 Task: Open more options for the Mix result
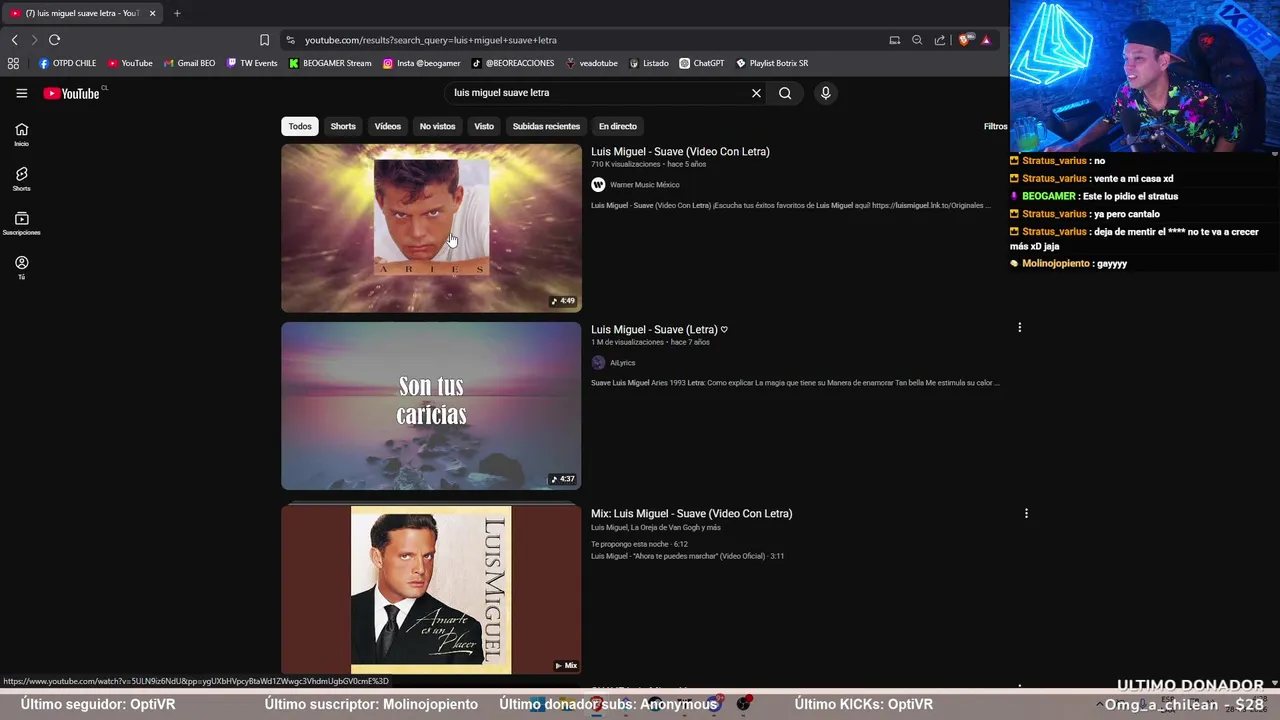tap(1025, 514)
